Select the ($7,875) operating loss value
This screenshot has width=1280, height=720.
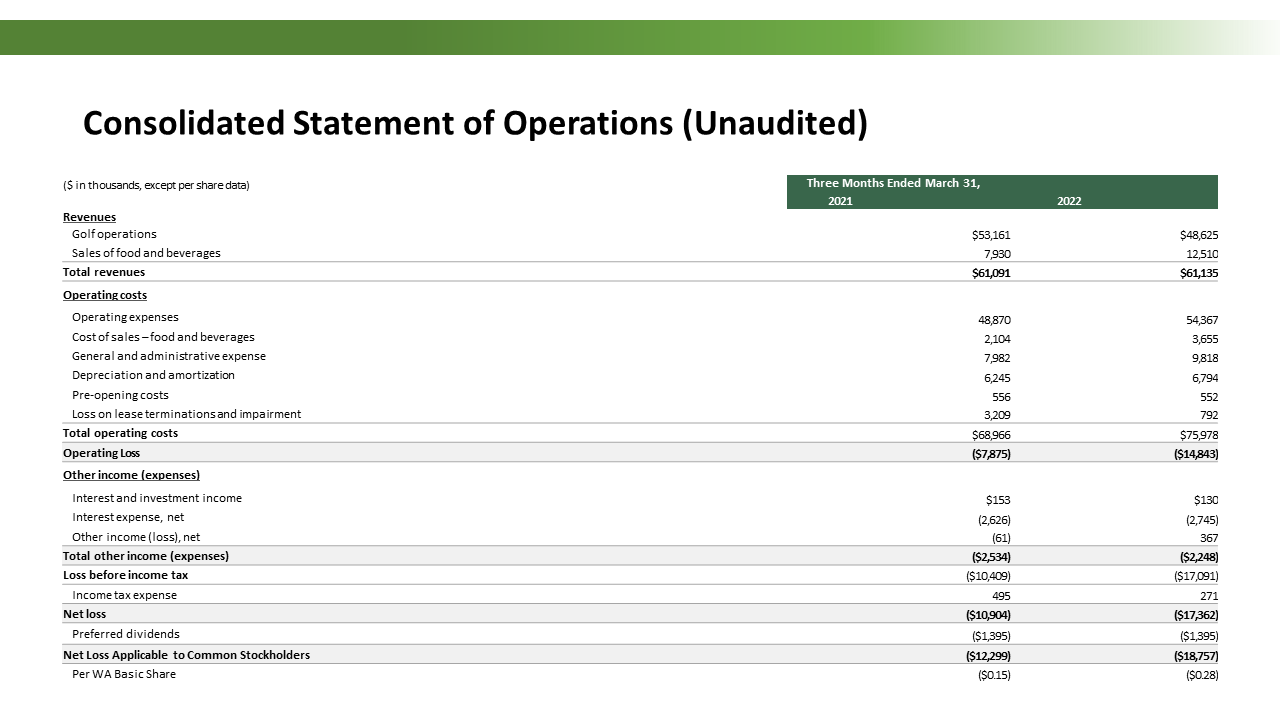(x=991, y=454)
